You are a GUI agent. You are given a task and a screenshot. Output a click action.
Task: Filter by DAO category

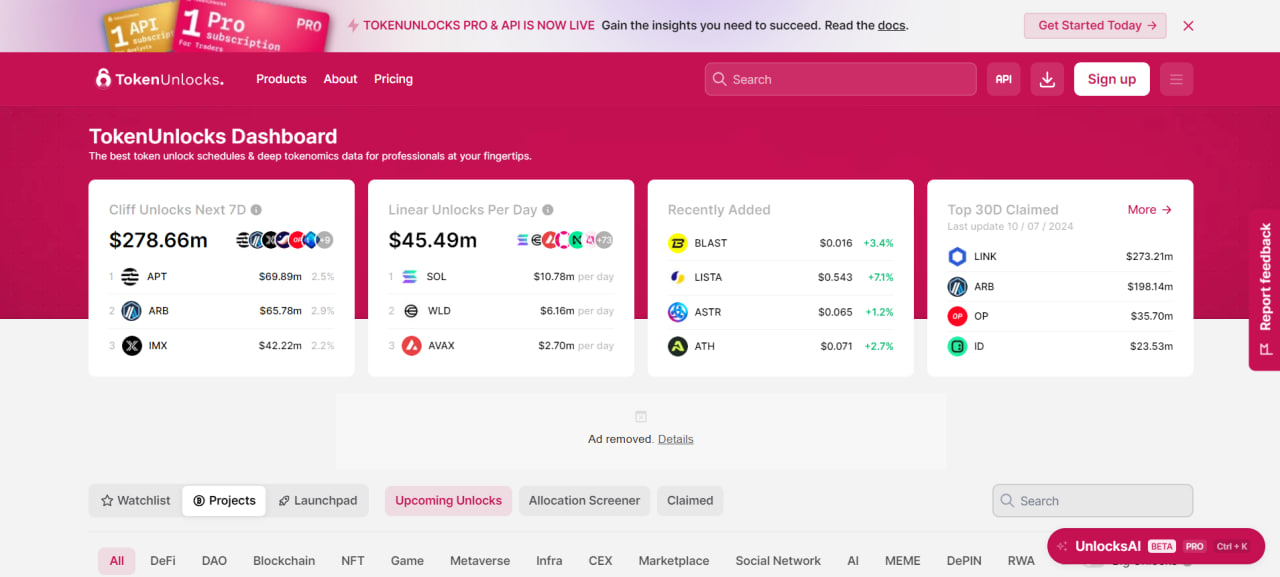tap(214, 561)
